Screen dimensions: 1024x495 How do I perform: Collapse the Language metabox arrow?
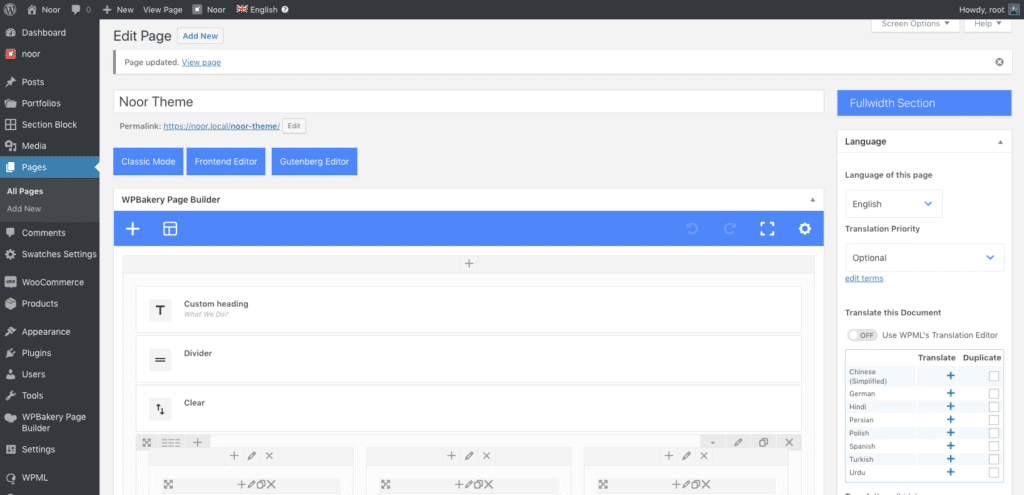point(1000,142)
